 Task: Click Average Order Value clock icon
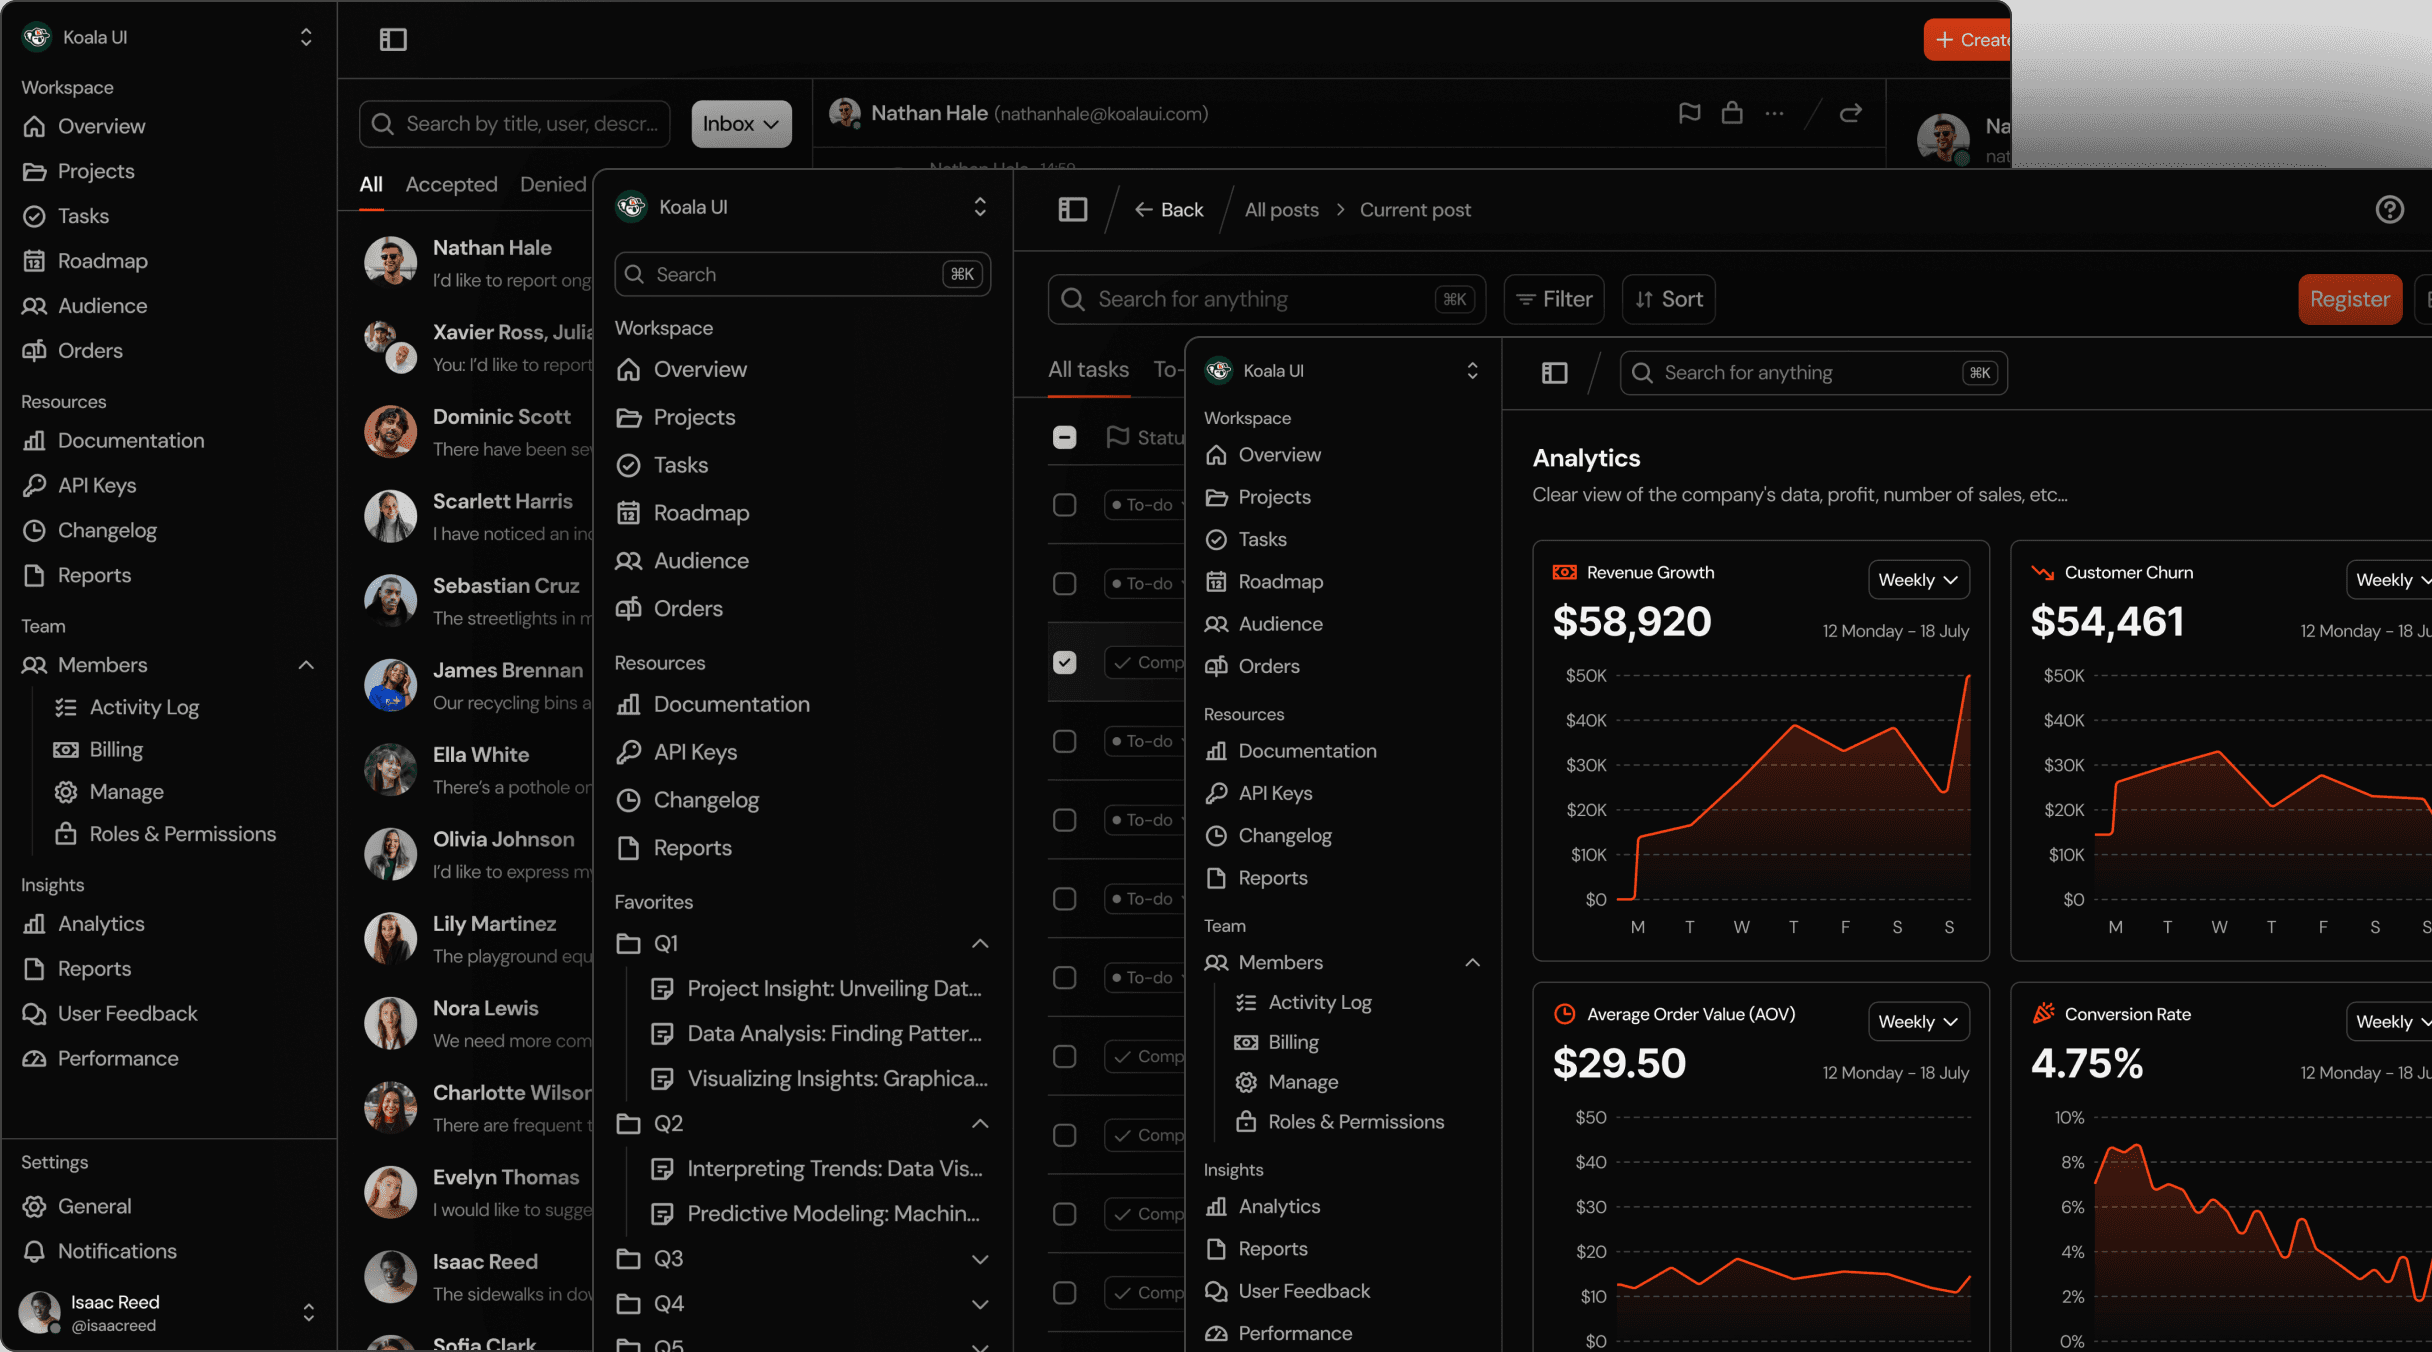click(1564, 1014)
